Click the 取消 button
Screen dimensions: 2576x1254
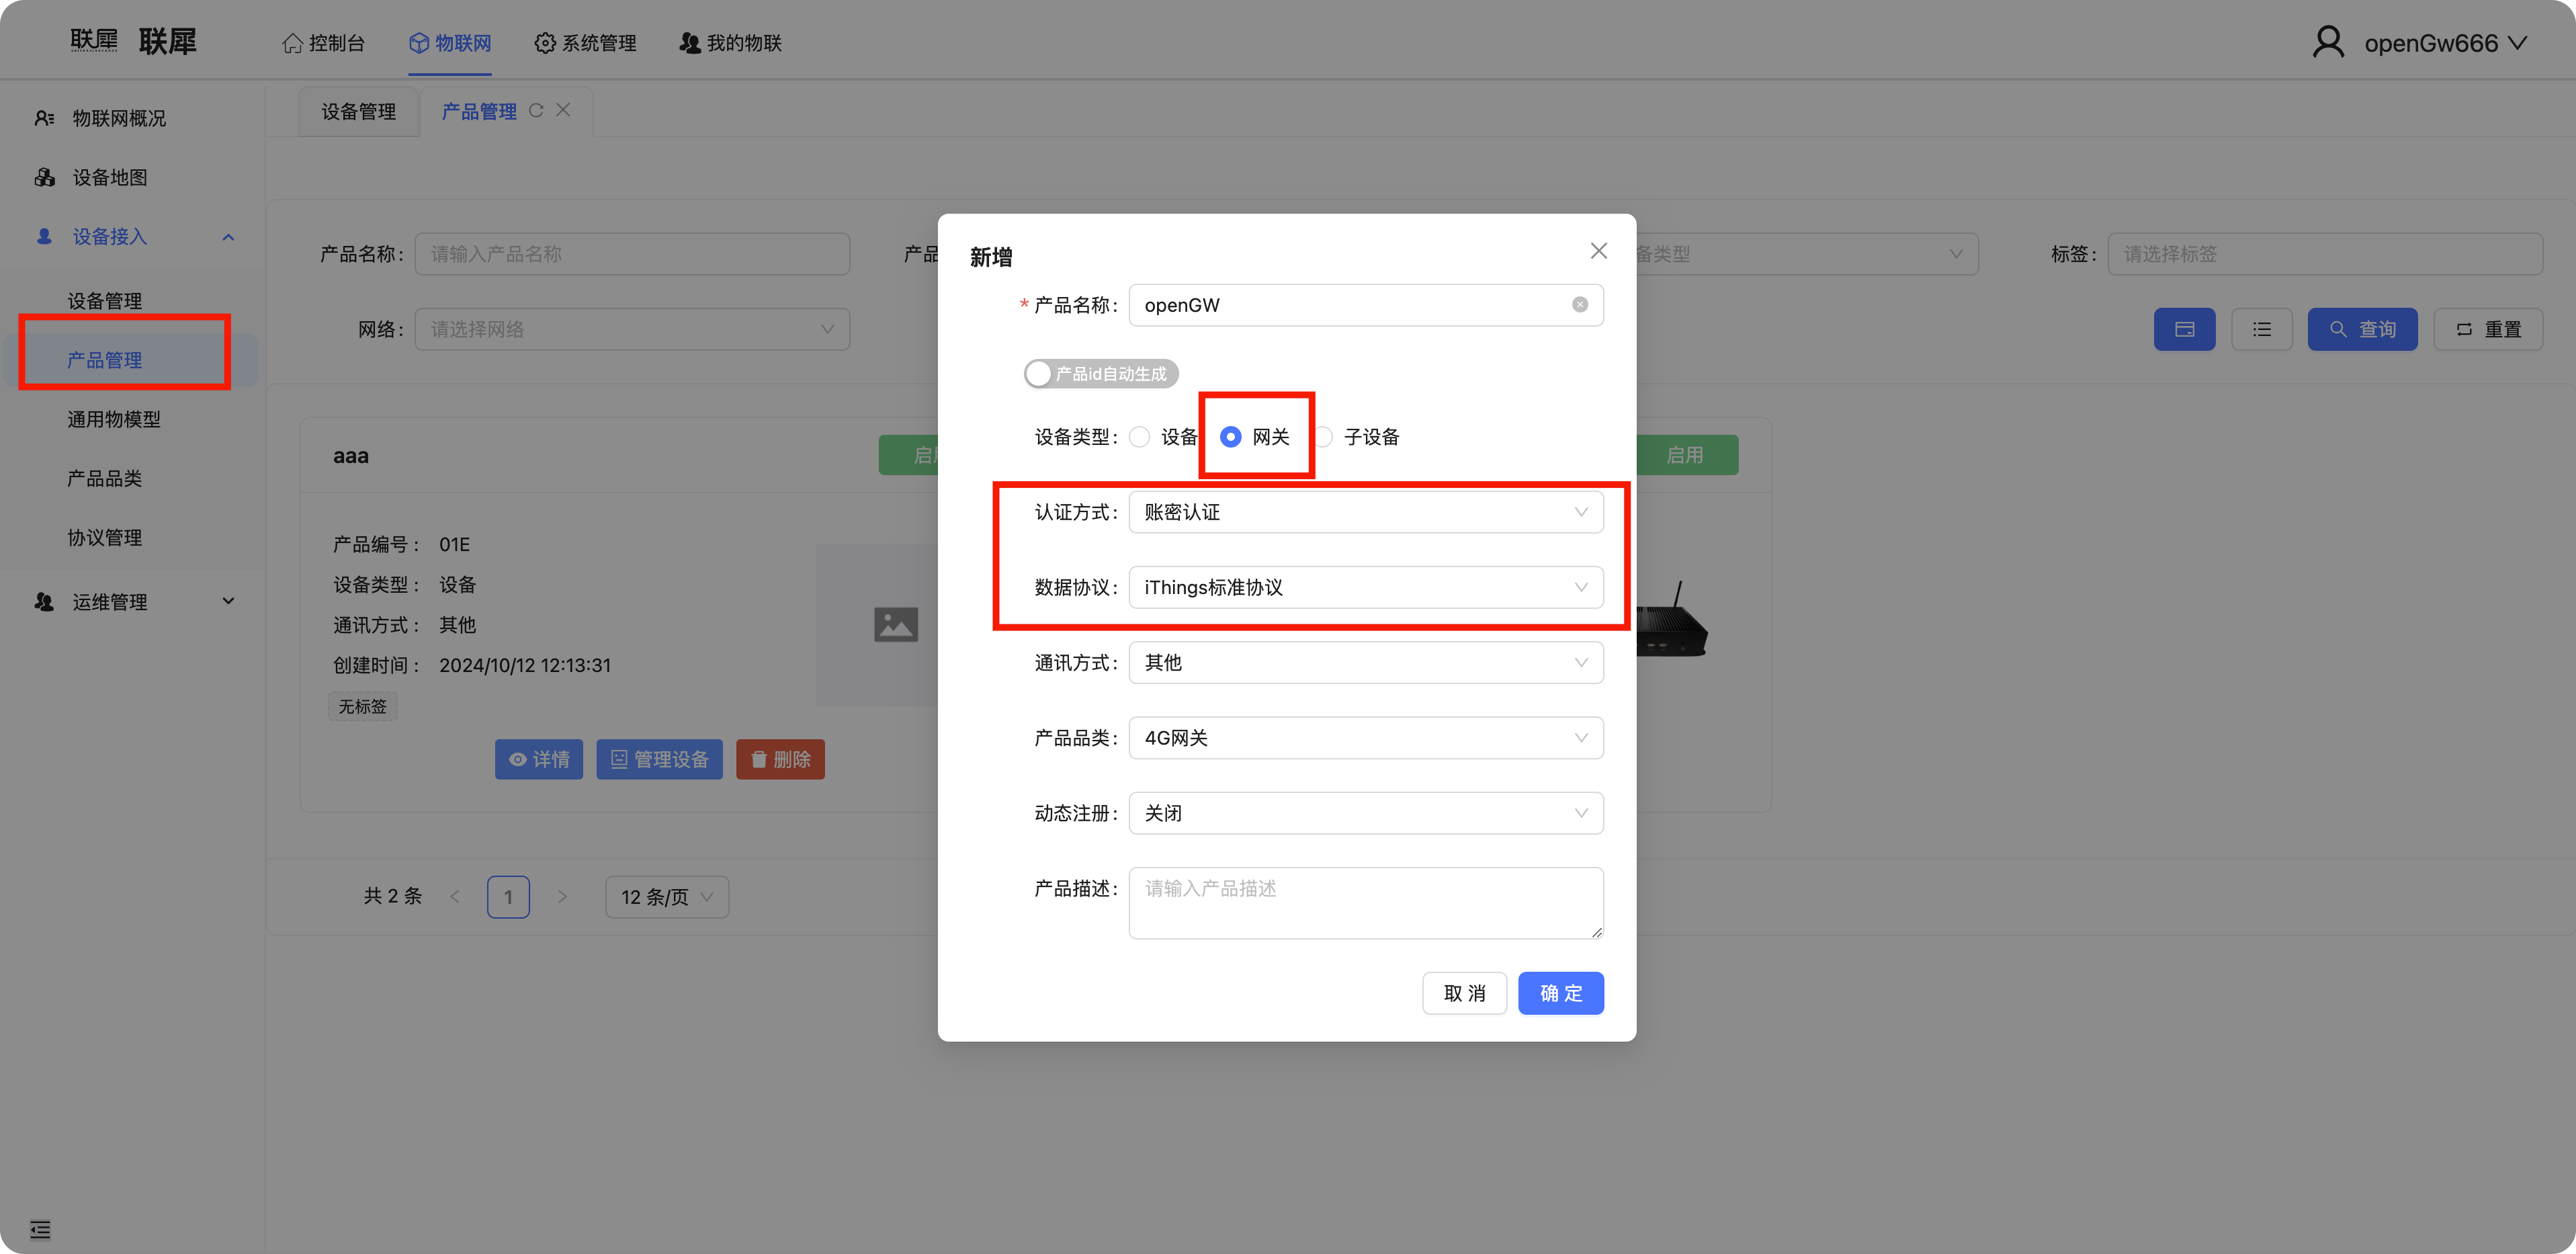coord(1464,993)
